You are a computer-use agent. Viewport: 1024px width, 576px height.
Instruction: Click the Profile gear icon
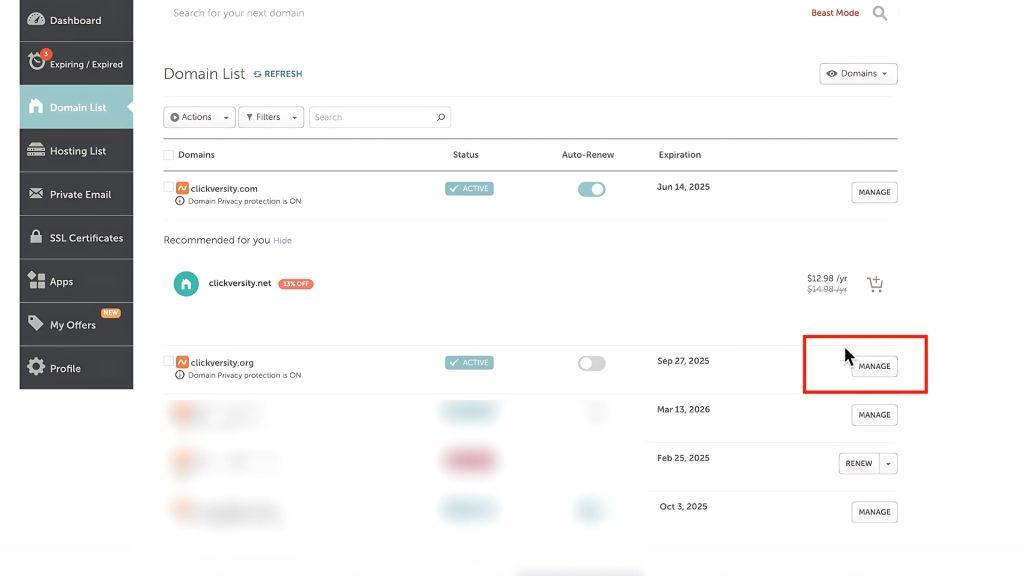36,366
